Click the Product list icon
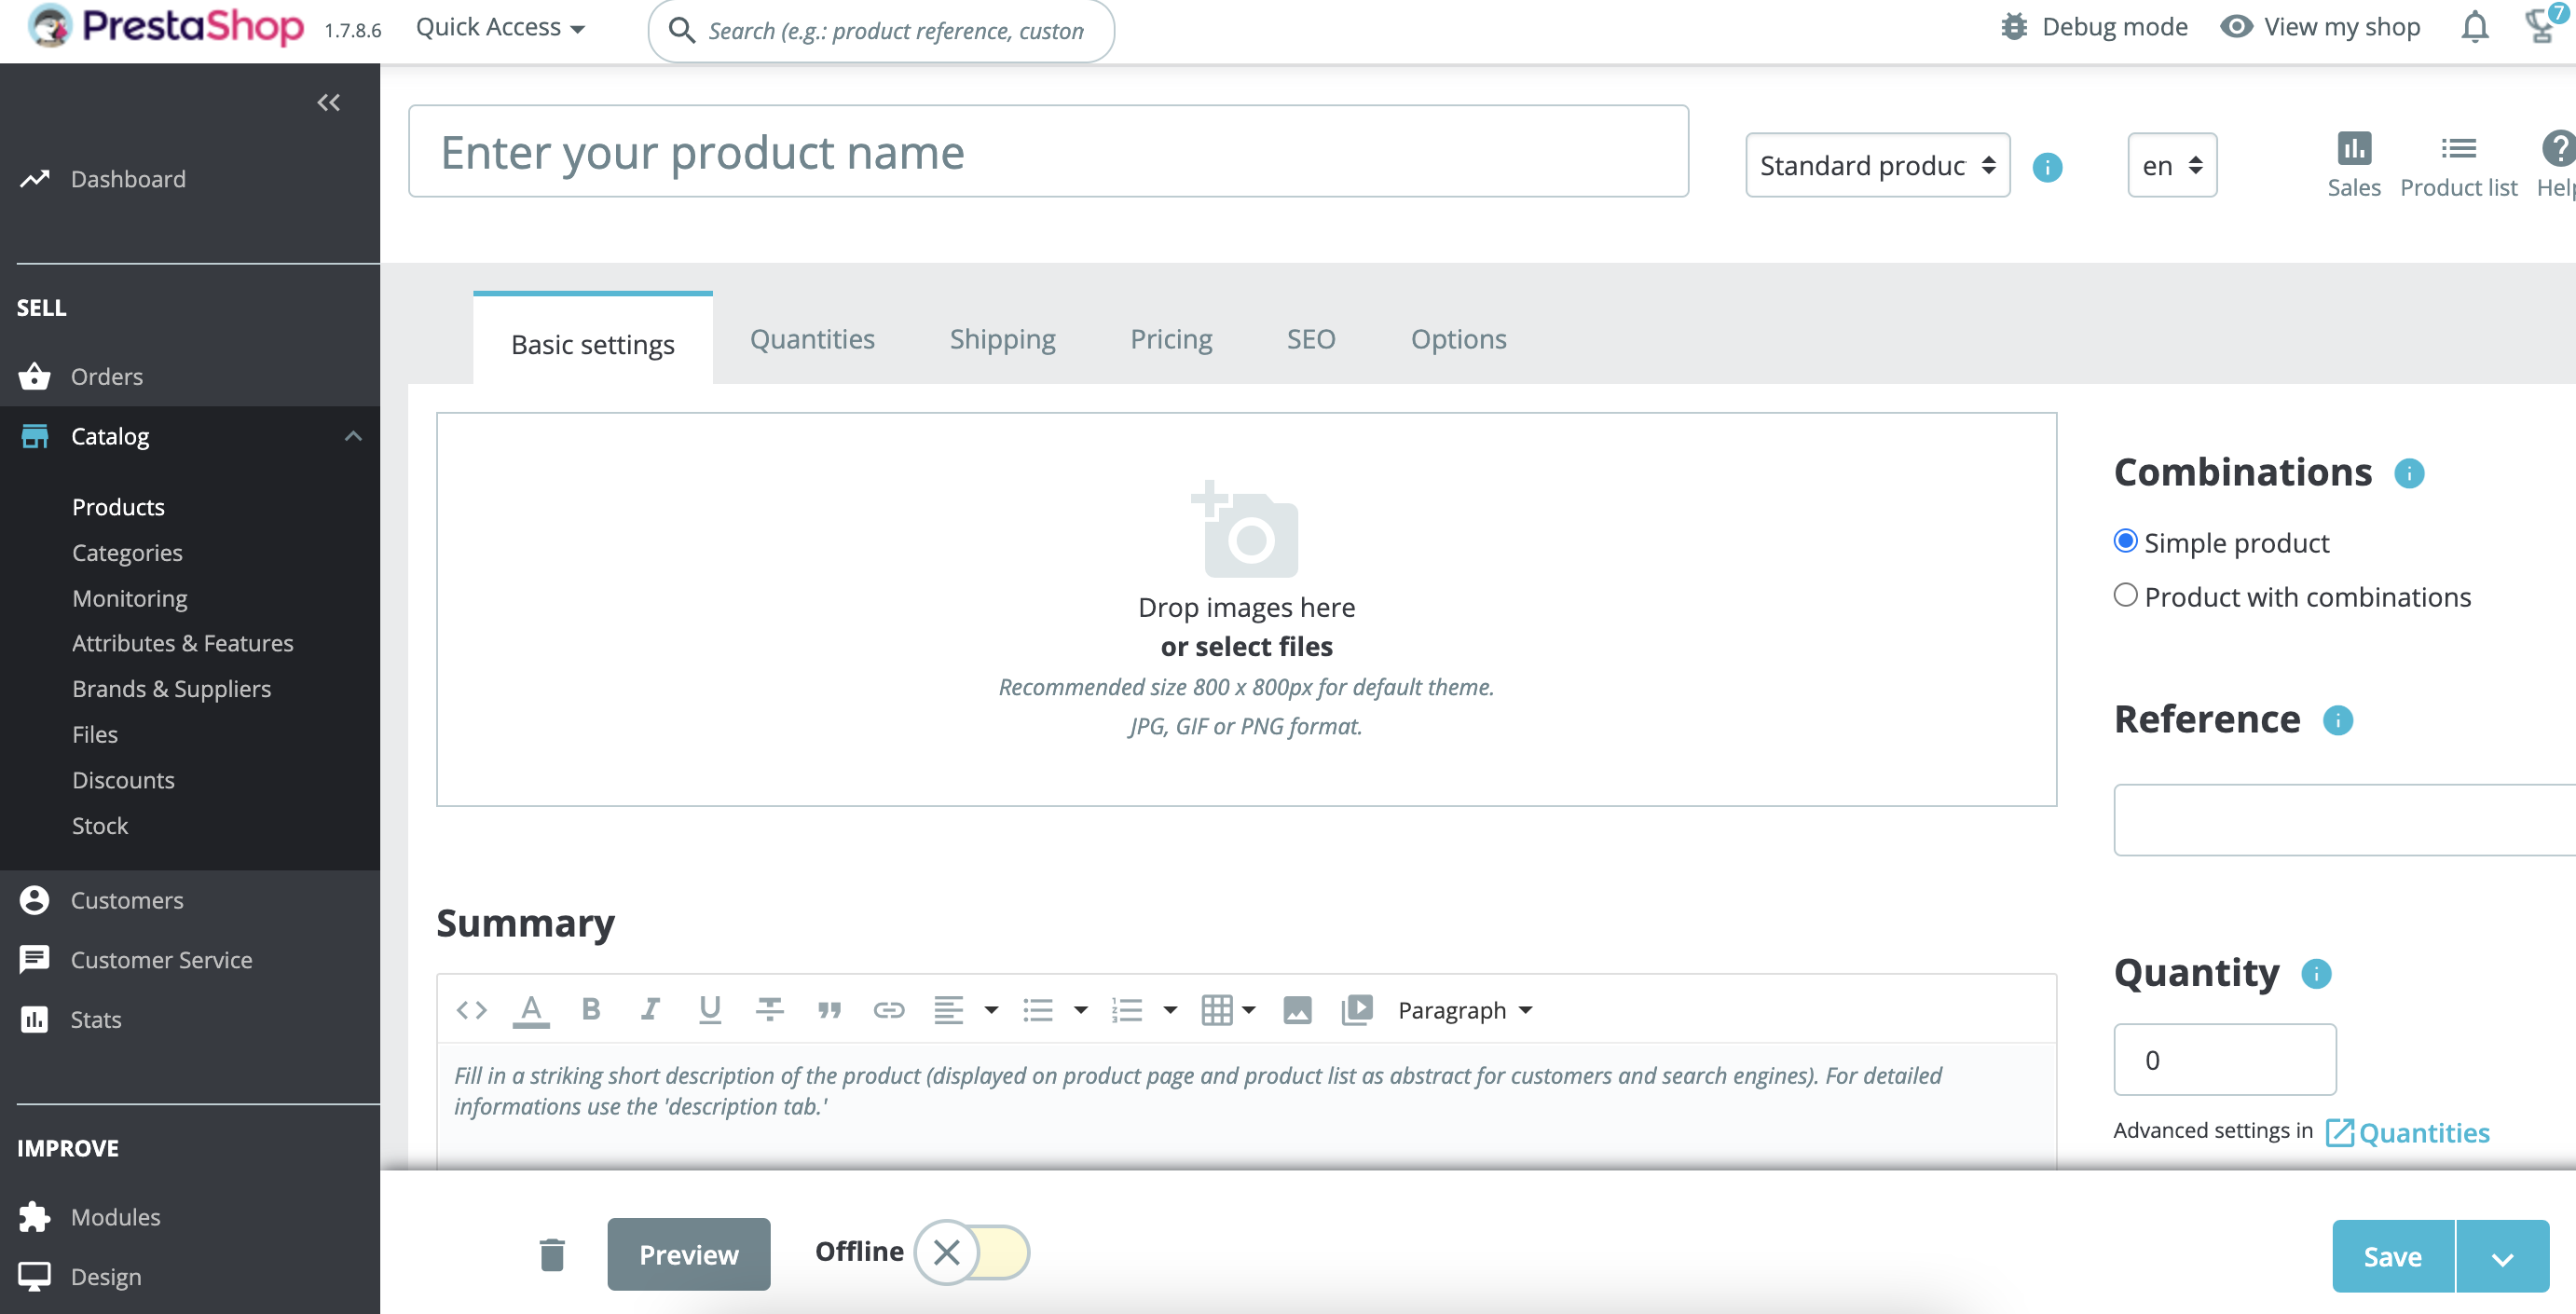The image size is (2576, 1314). (x=2460, y=163)
